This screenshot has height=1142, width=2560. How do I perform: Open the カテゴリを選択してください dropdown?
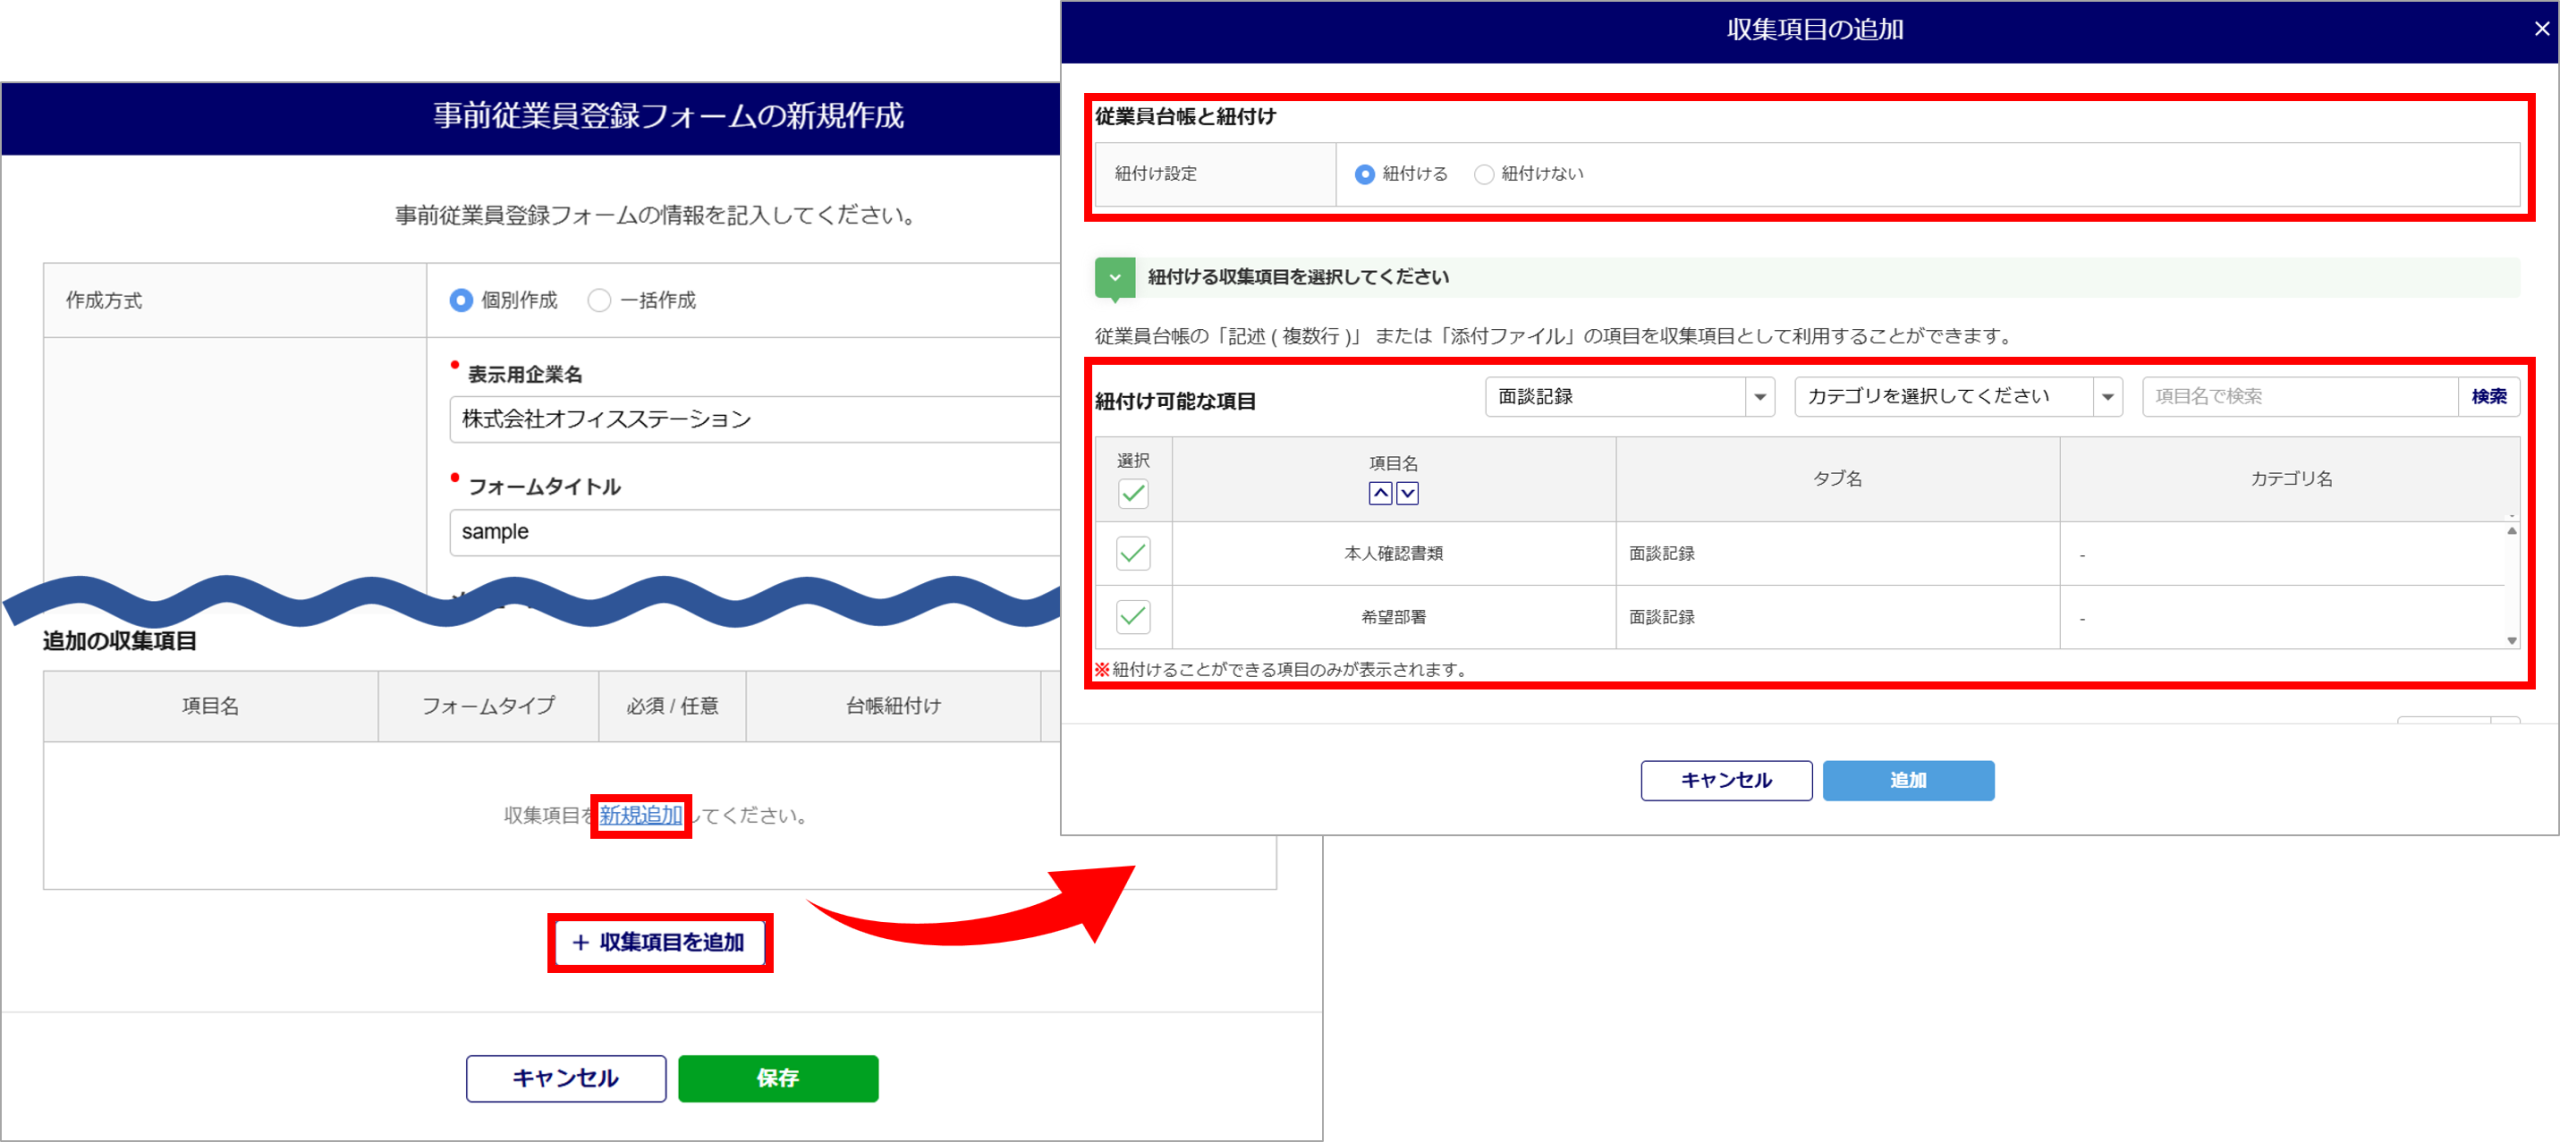[1957, 397]
